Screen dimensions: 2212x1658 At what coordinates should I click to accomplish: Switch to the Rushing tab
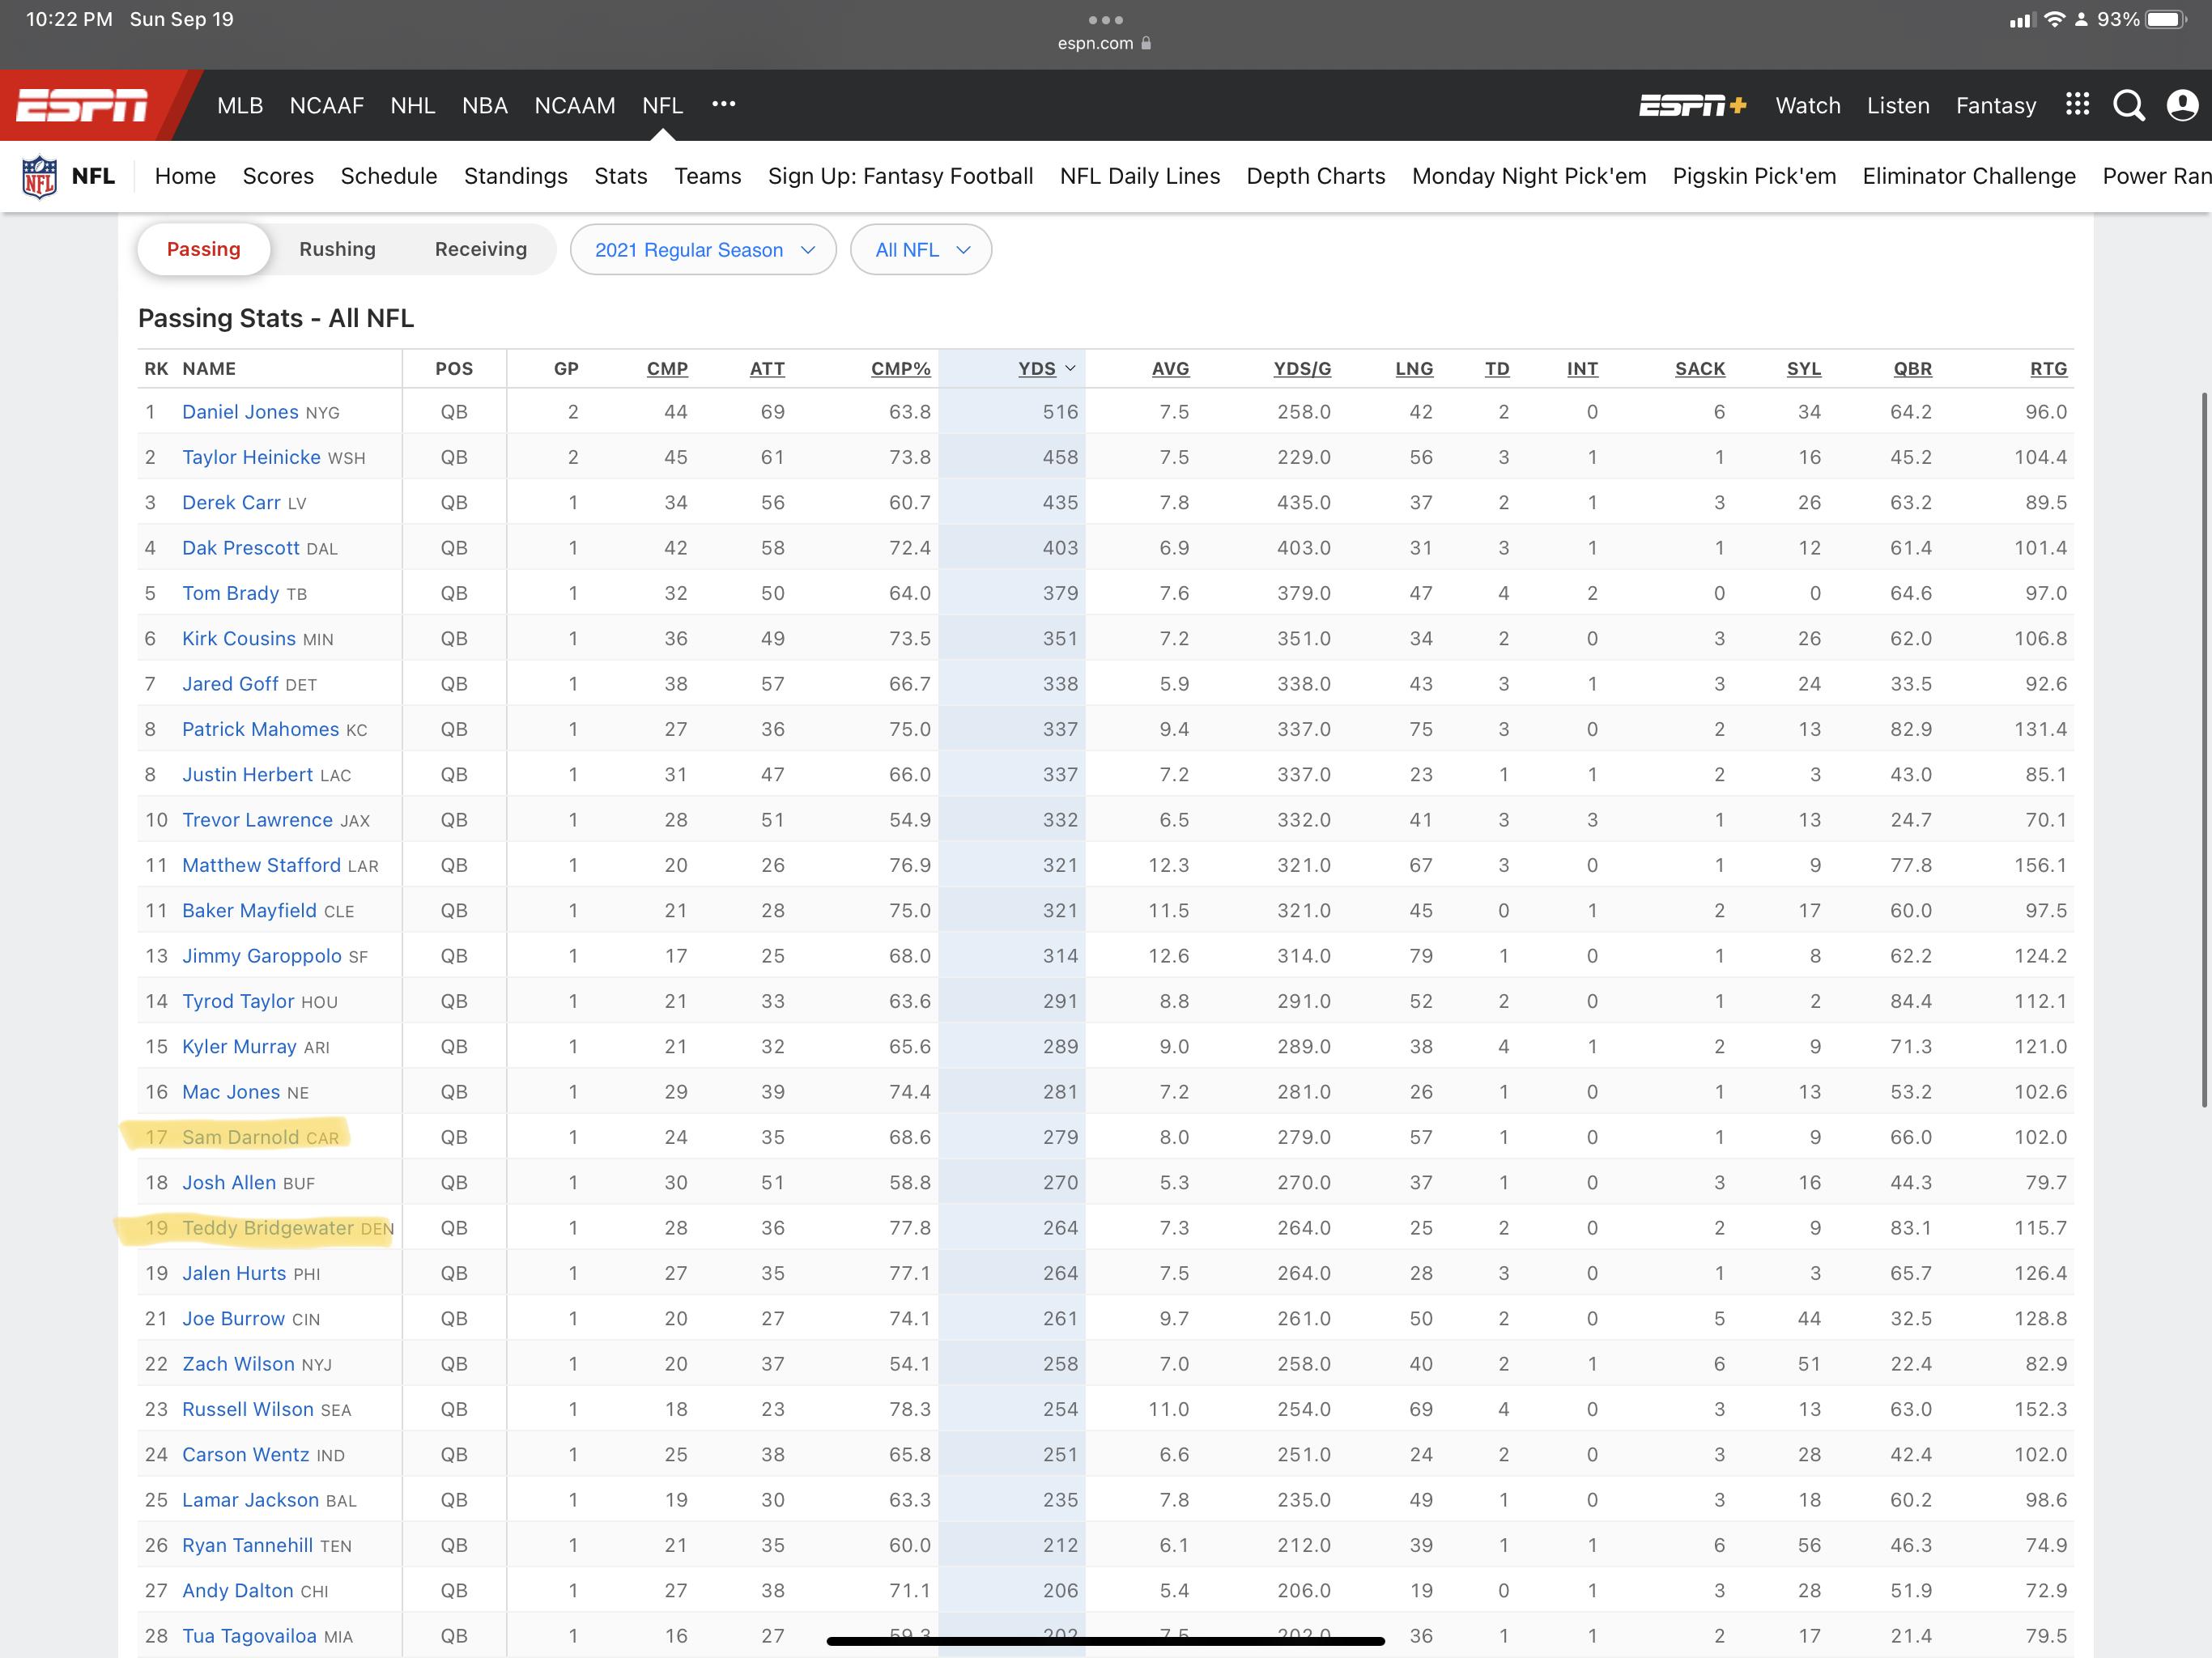click(337, 249)
